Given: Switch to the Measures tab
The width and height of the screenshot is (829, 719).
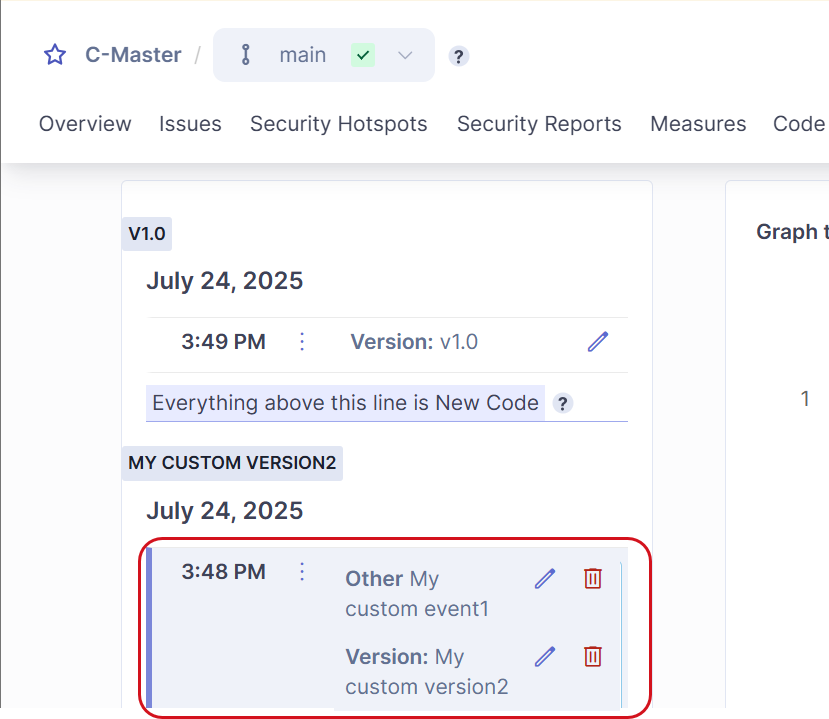Looking at the screenshot, I should pos(698,124).
